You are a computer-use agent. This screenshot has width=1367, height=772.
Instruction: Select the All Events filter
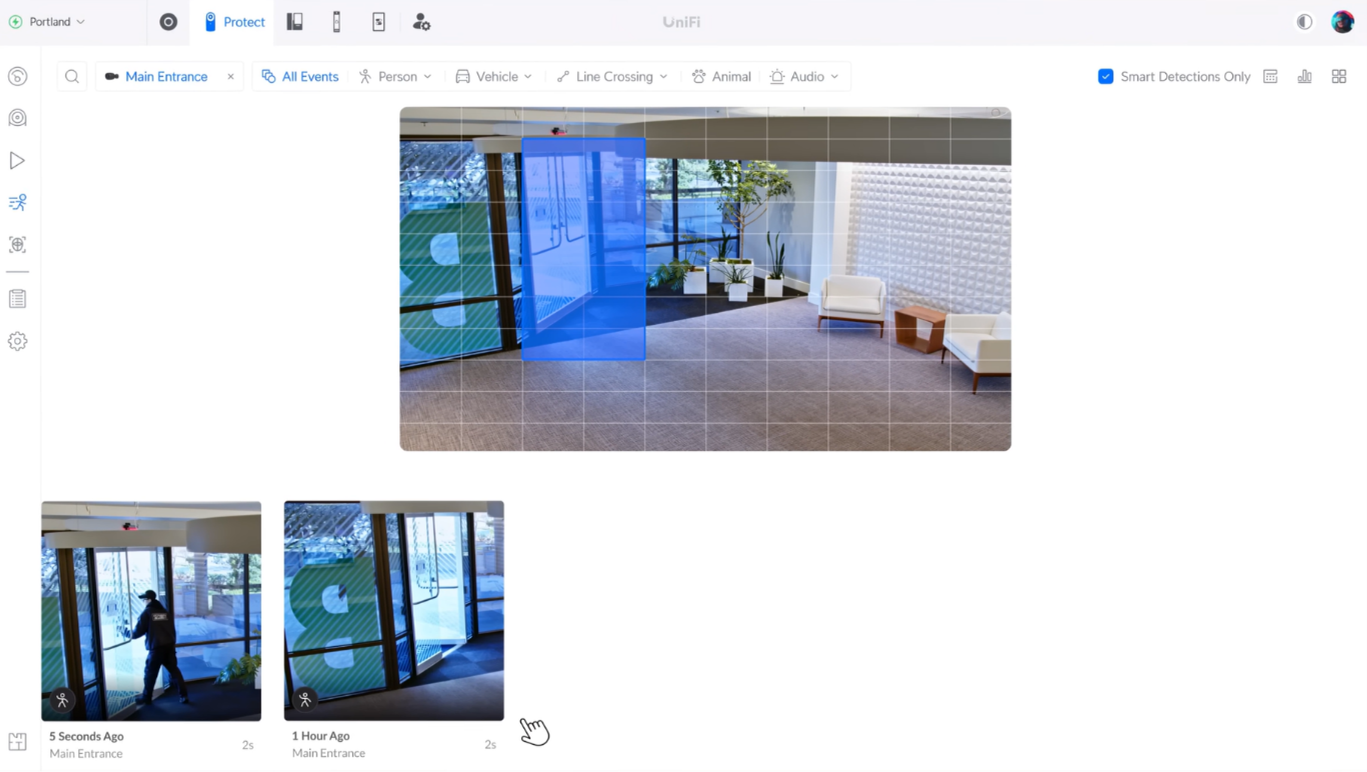point(300,77)
